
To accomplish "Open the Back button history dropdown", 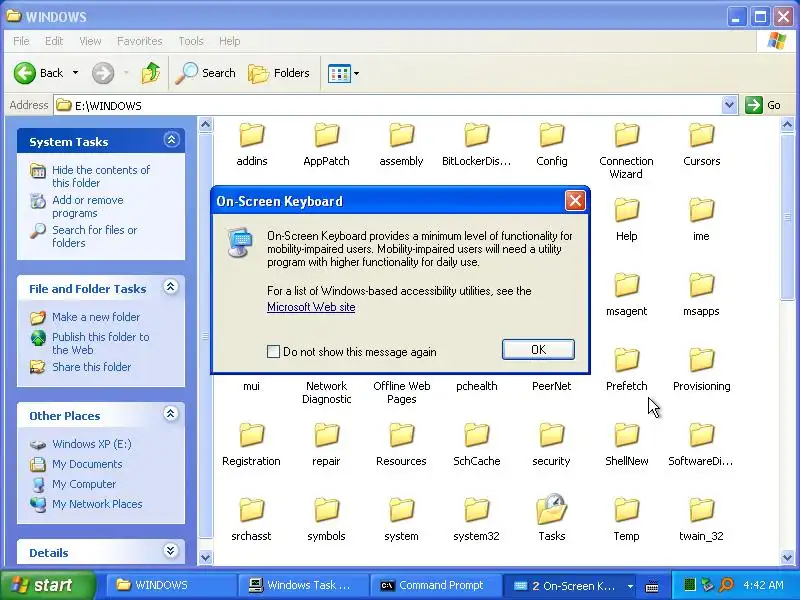I will (x=76, y=73).
